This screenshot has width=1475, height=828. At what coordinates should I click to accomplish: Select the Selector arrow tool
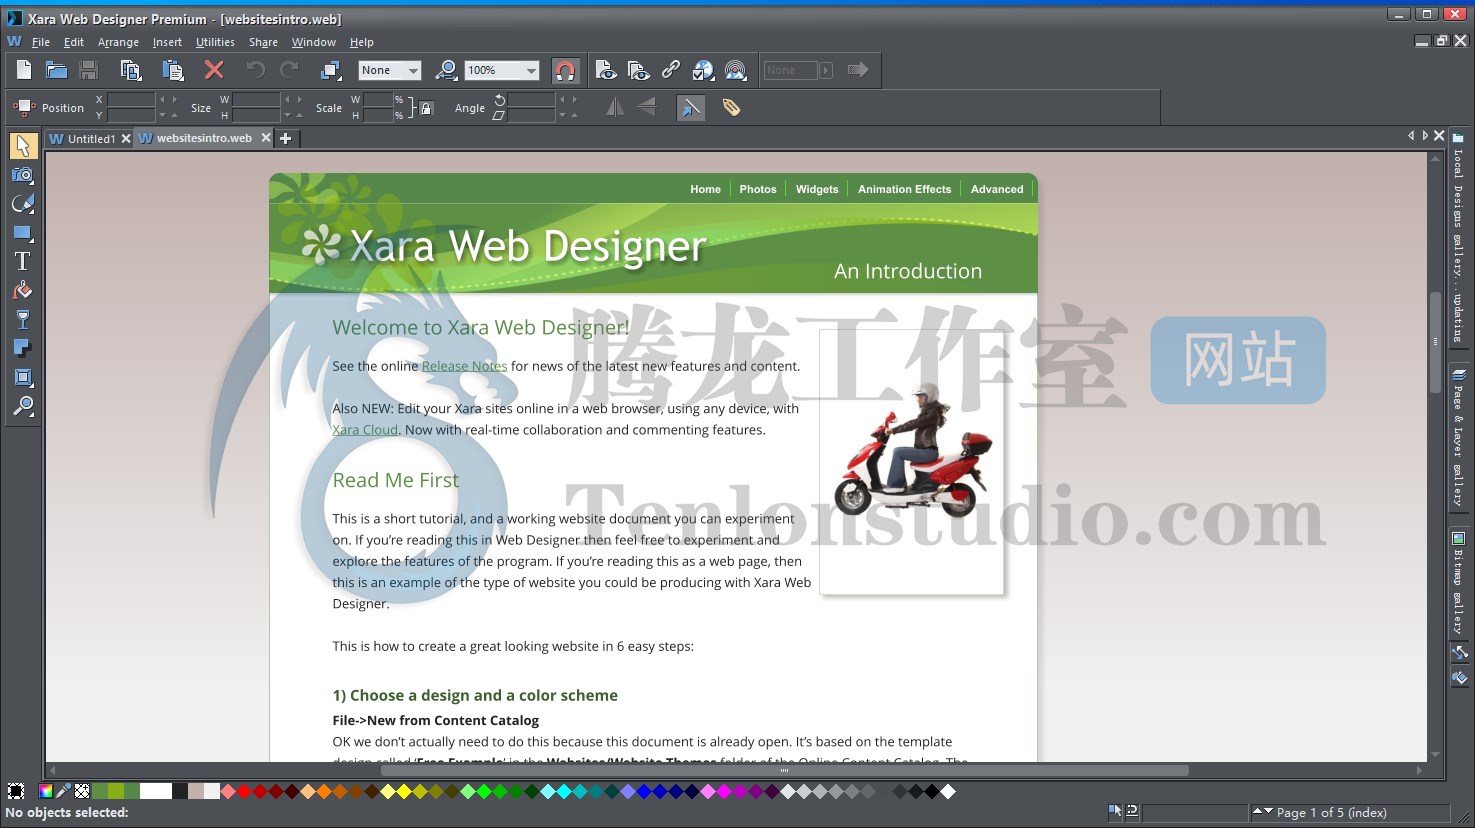(22, 146)
